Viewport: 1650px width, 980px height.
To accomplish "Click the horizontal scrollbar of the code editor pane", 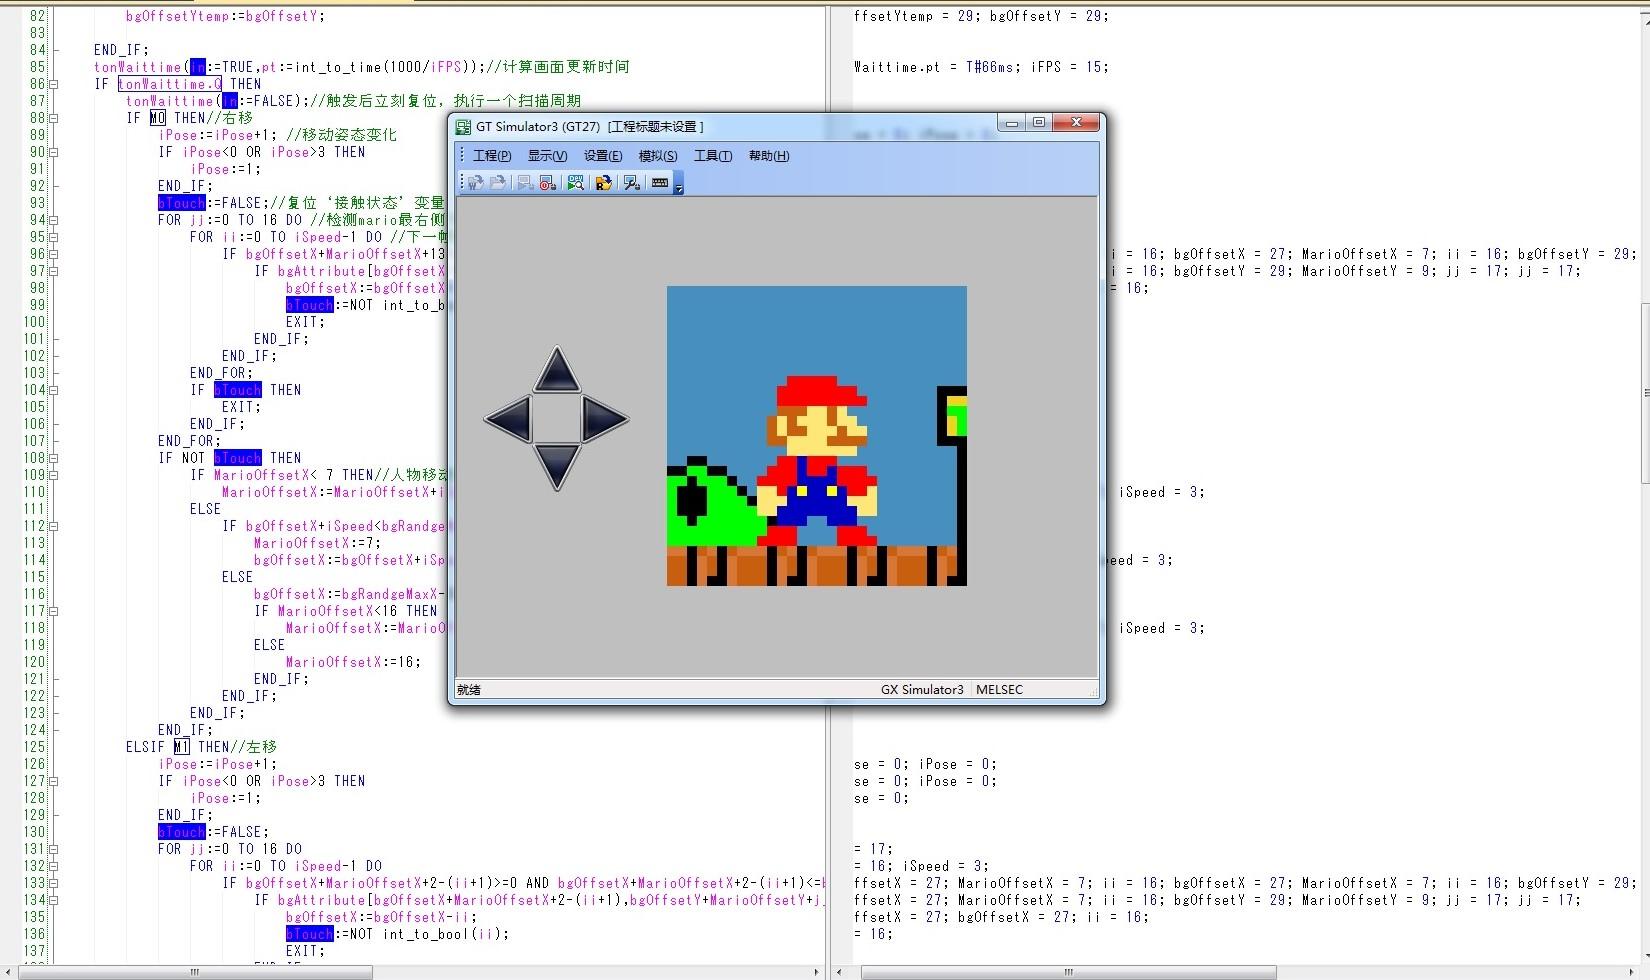I will click(x=196, y=972).
